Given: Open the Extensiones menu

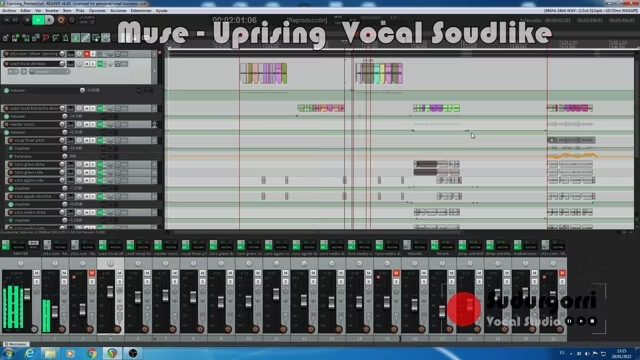Looking at the screenshot, I should (141, 11).
